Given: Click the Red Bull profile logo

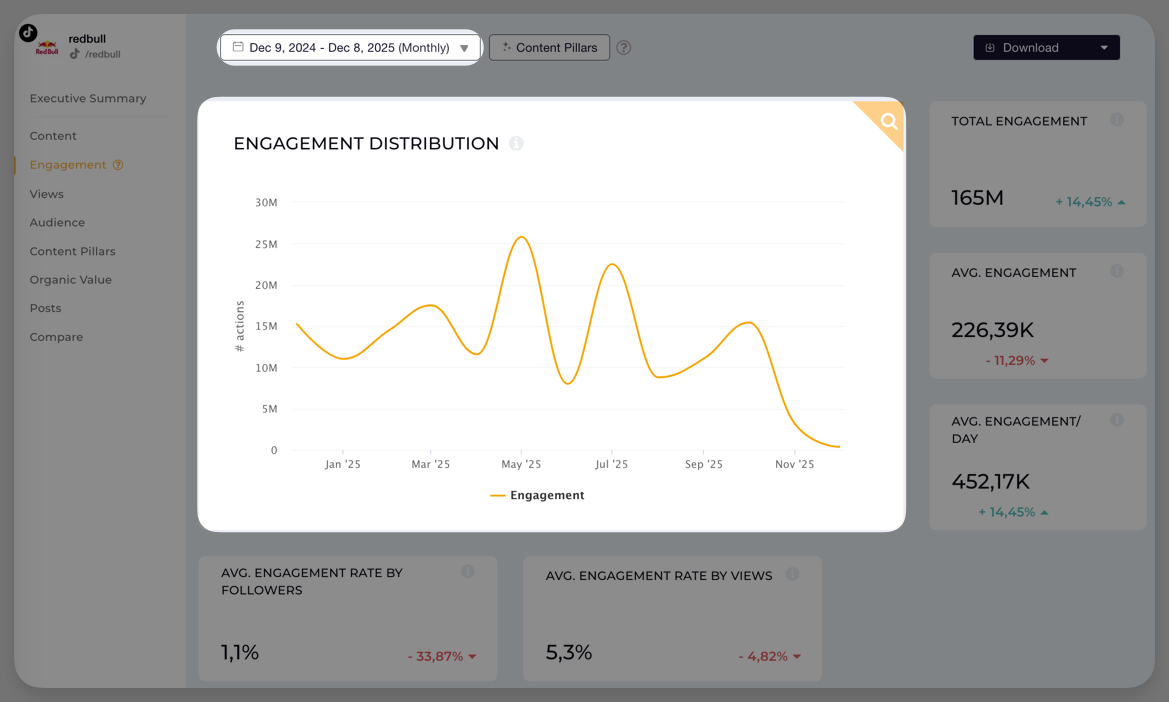Looking at the screenshot, I should tap(46, 46).
